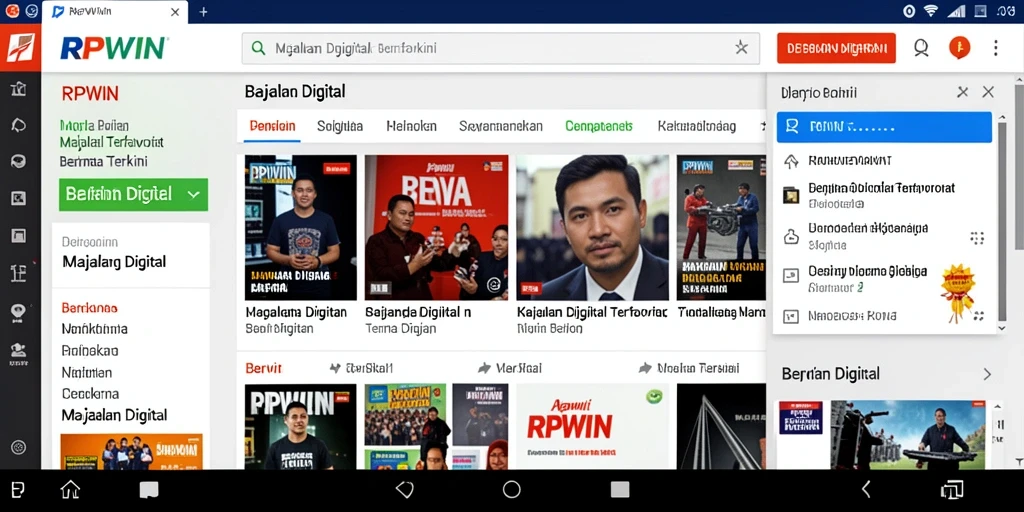Click the Mer8kaal section label with arrow

click(x=511, y=368)
